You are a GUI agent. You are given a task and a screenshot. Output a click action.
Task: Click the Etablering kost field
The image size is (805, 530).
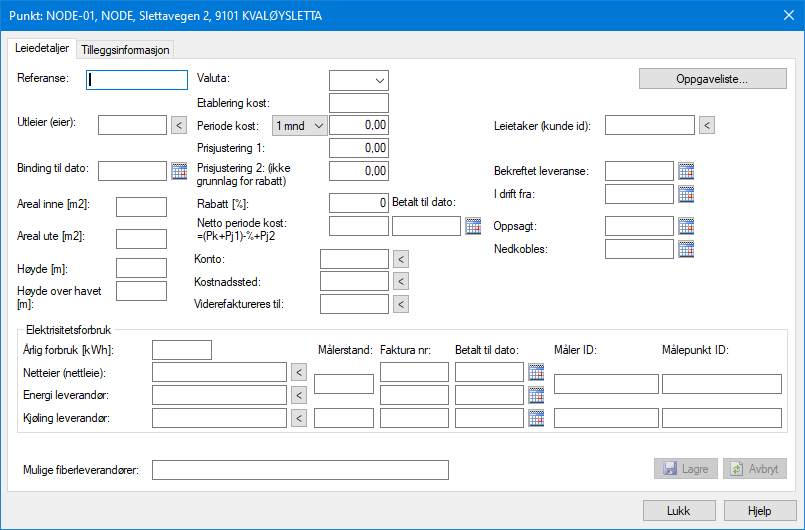(x=359, y=103)
